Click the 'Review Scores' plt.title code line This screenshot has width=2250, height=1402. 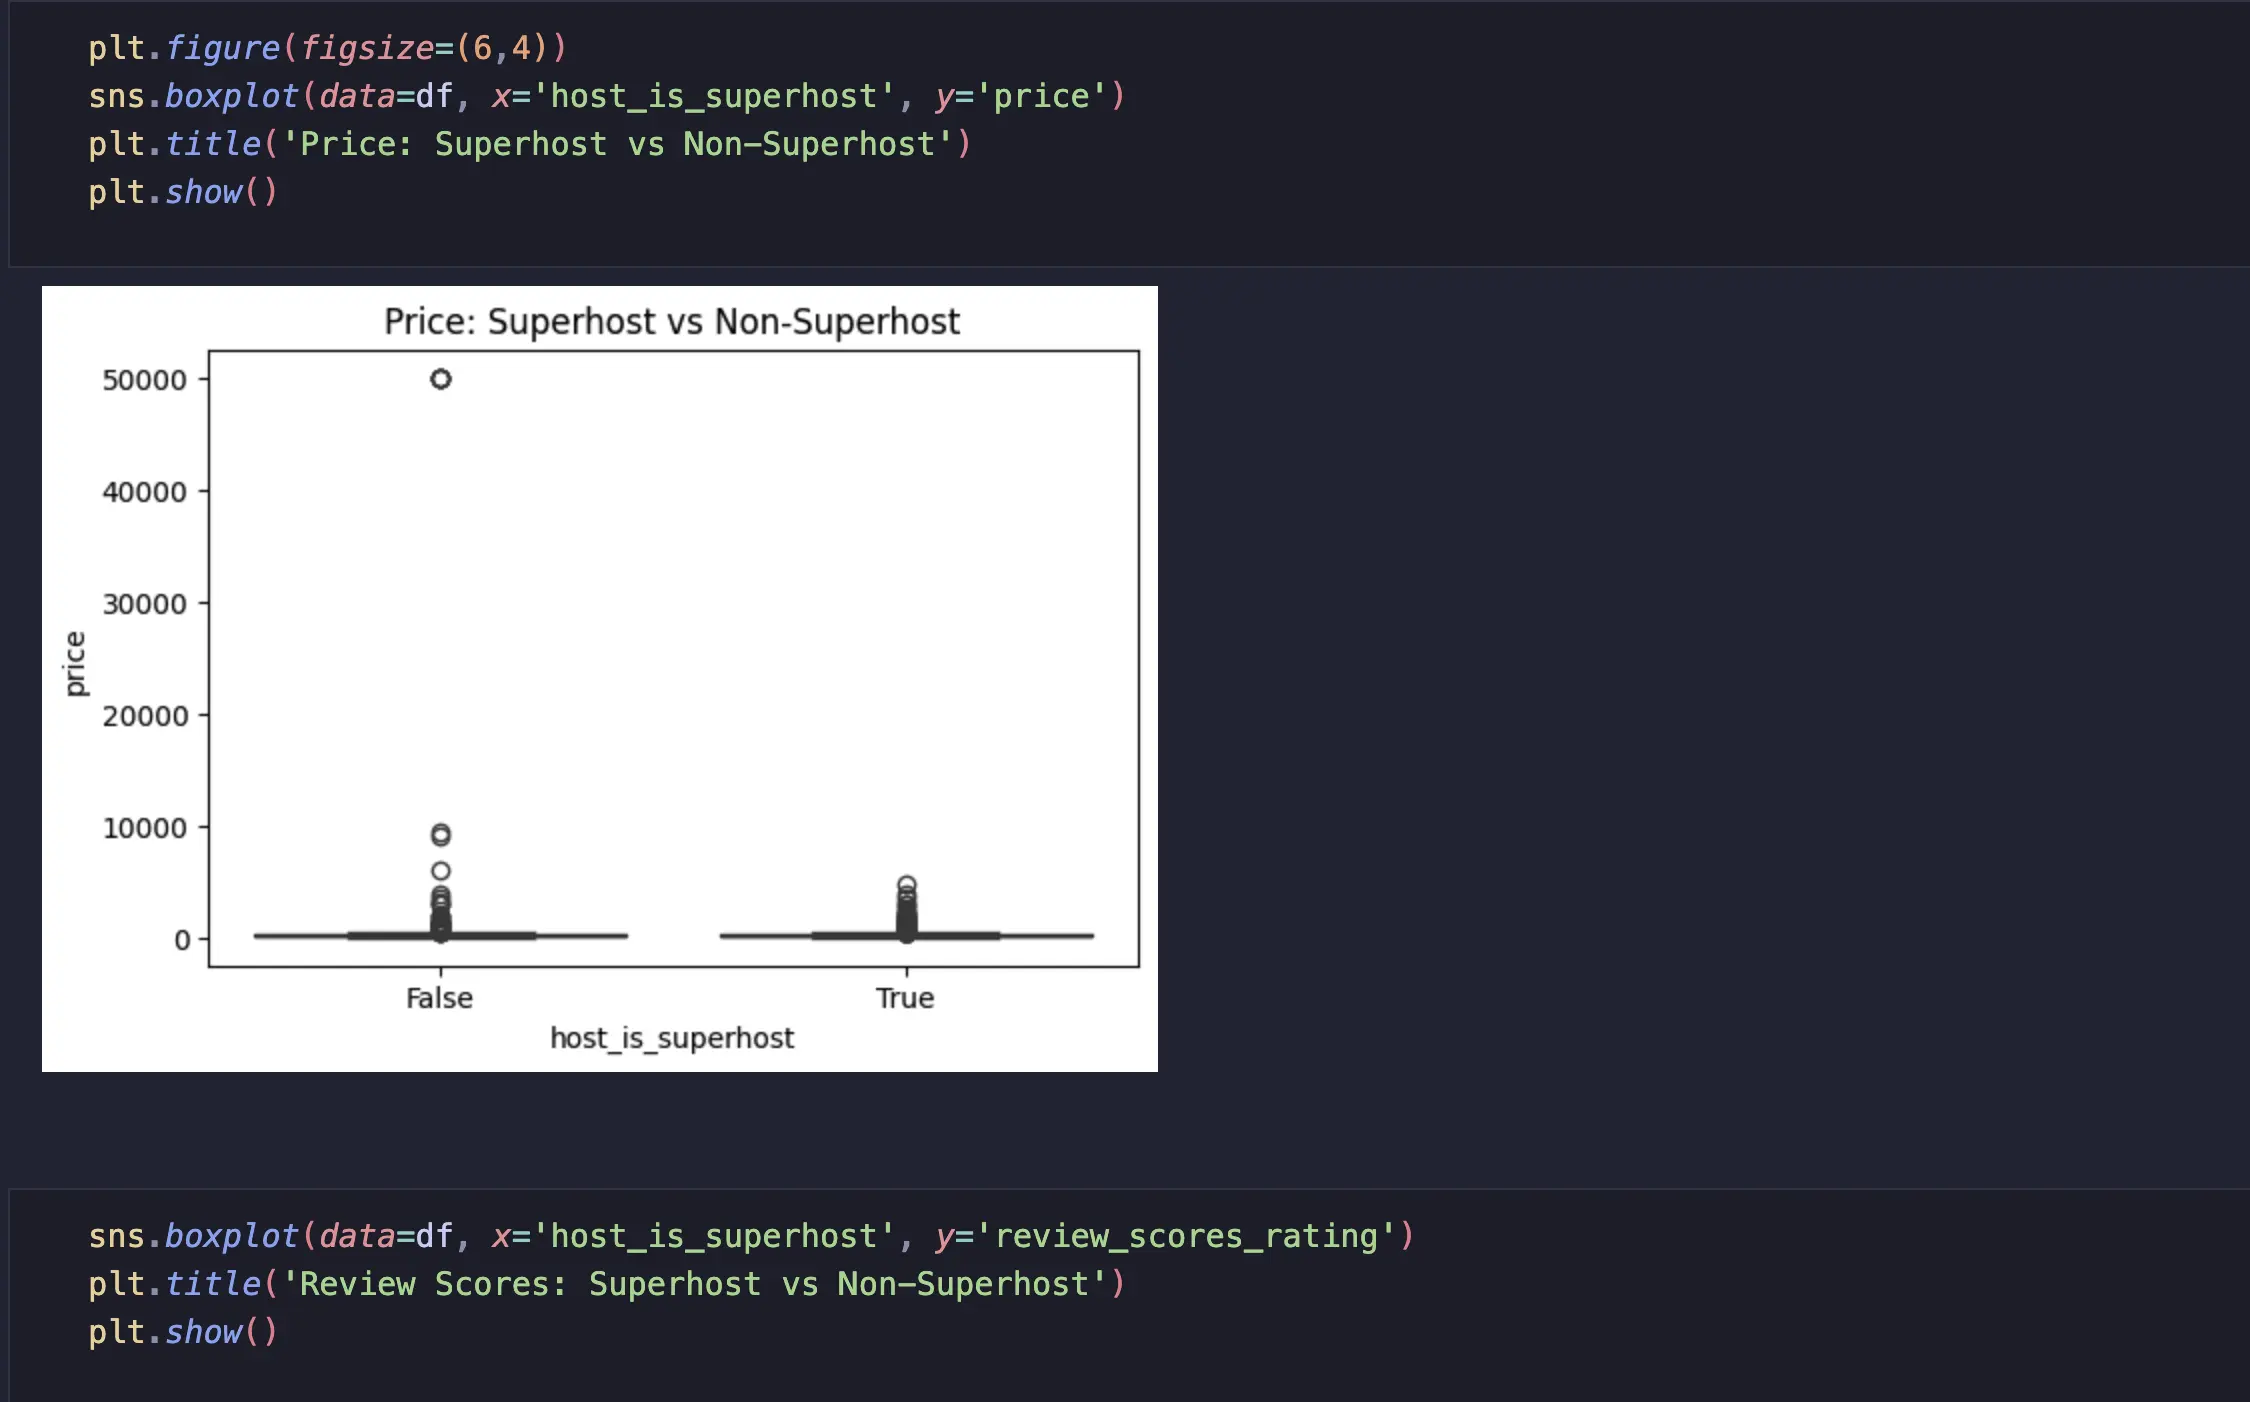click(x=606, y=1284)
